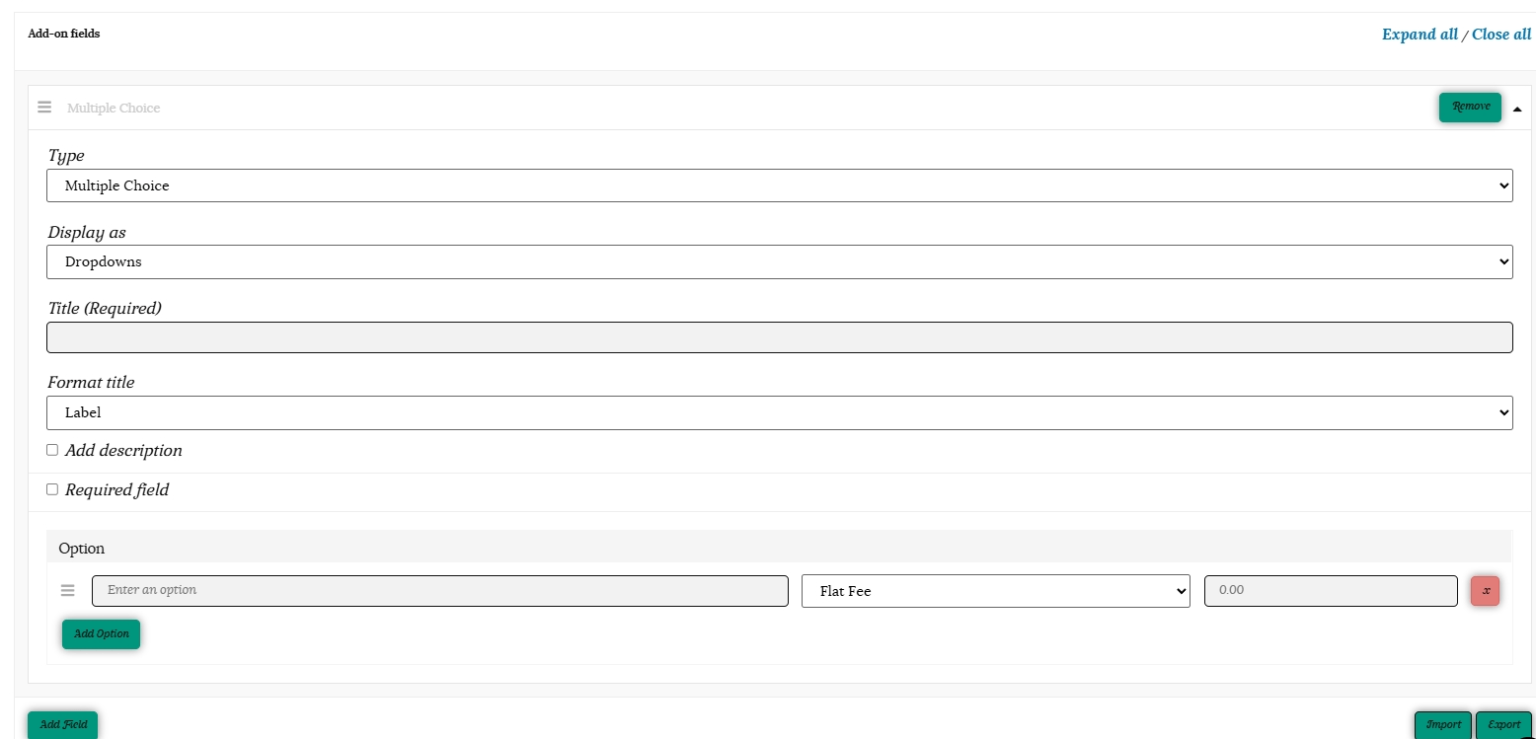Open the Type dropdown
Viewport: 1536px width, 739px height.
point(779,186)
